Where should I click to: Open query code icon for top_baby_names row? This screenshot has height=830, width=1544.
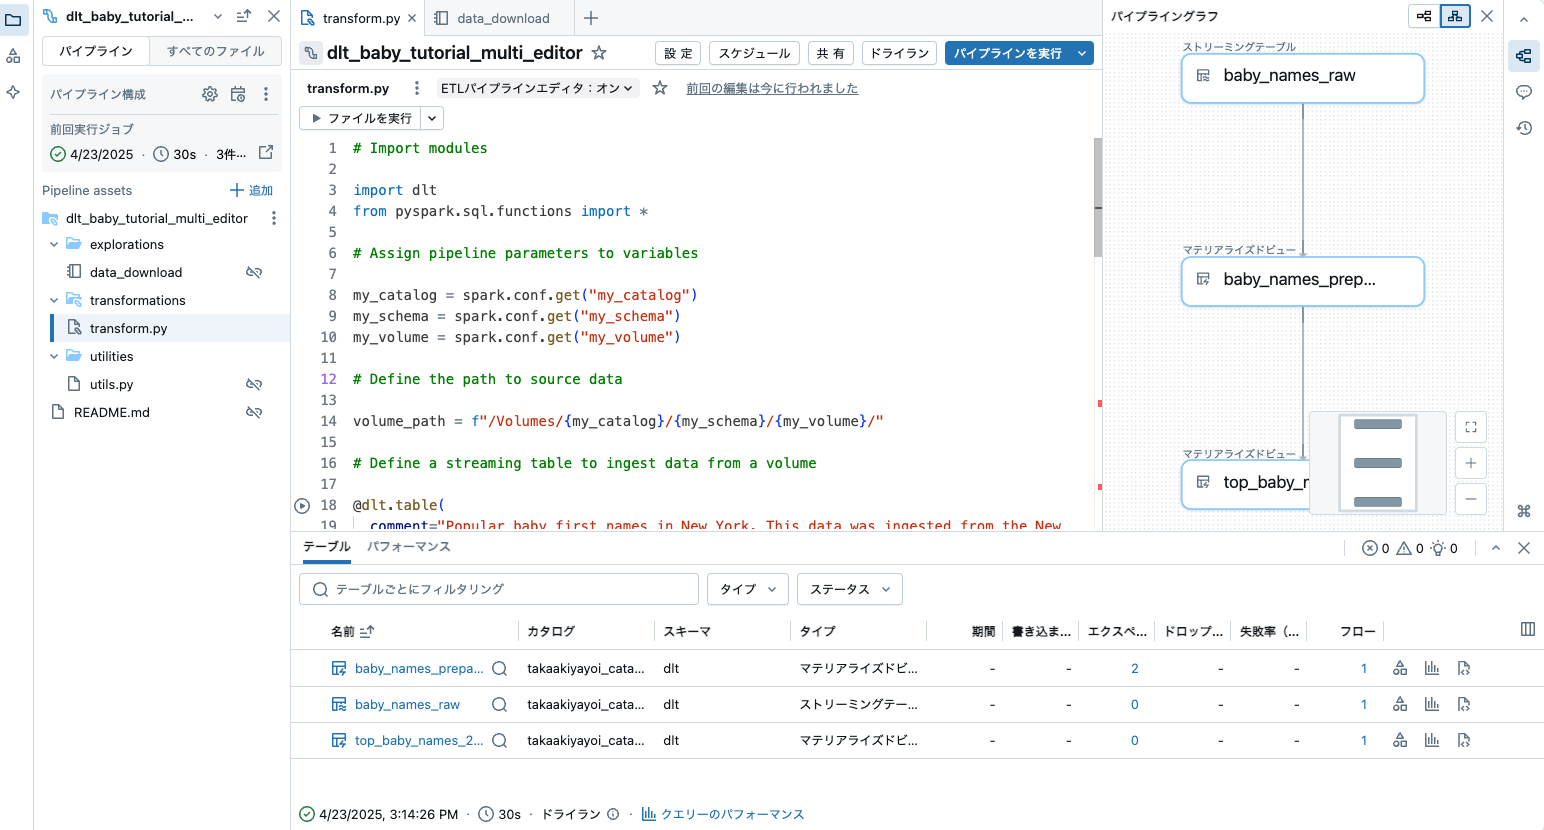pyautogui.click(x=1463, y=740)
